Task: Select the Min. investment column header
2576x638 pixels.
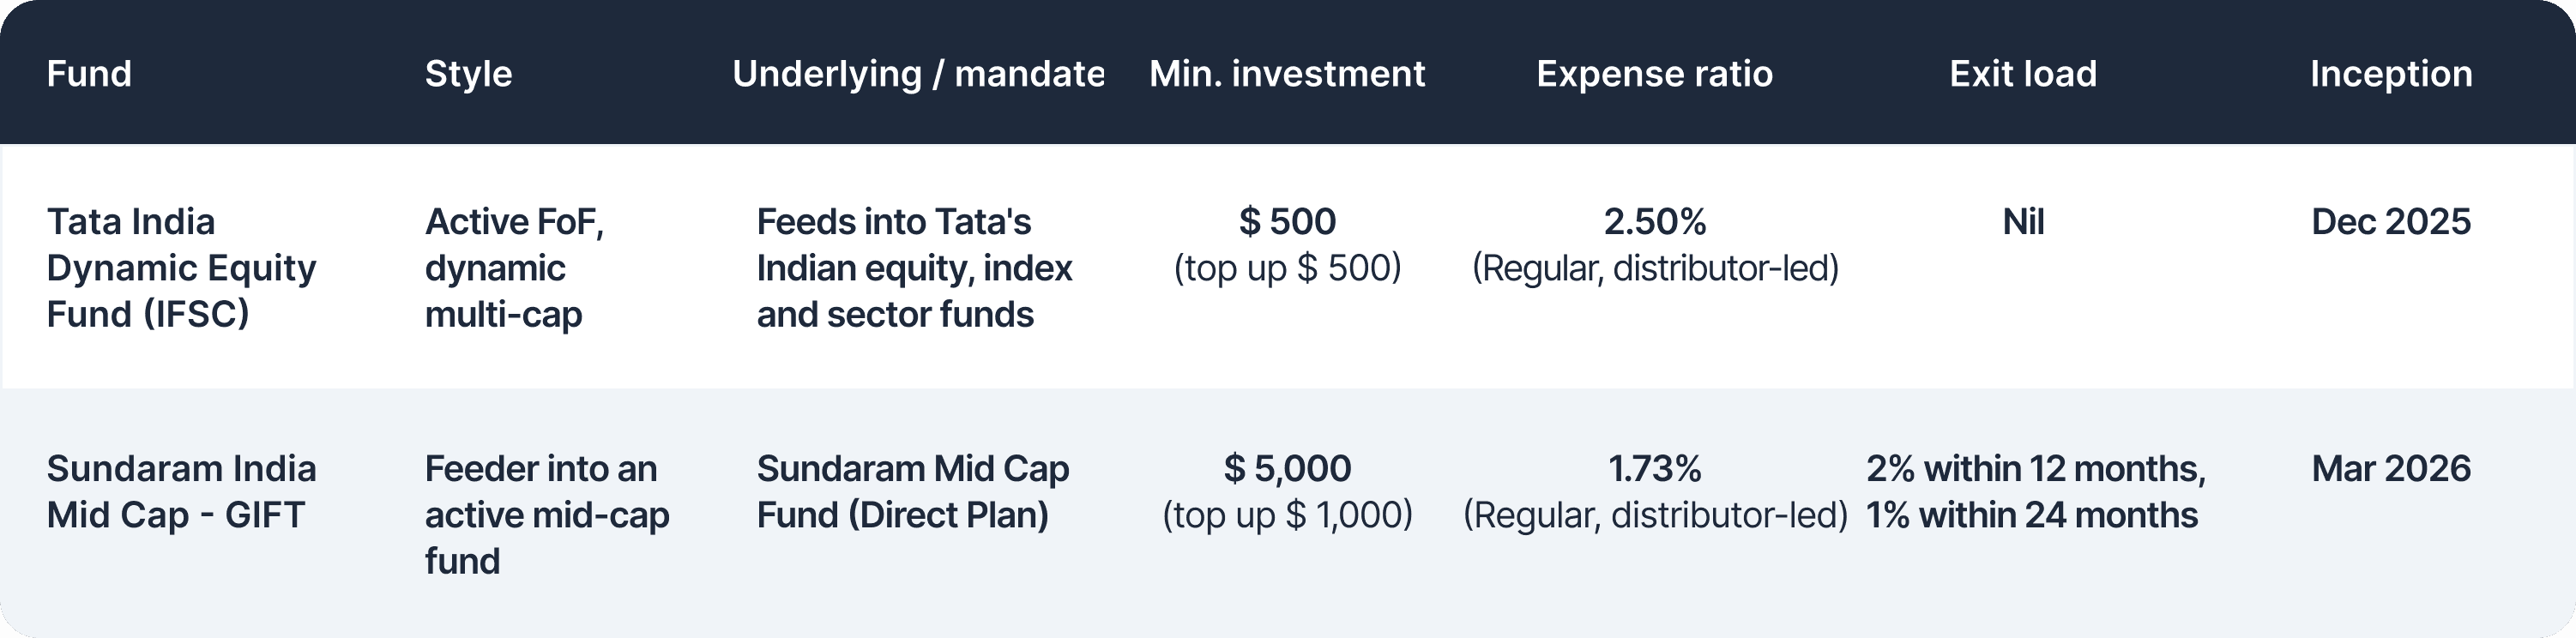Action: (x=1287, y=74)
